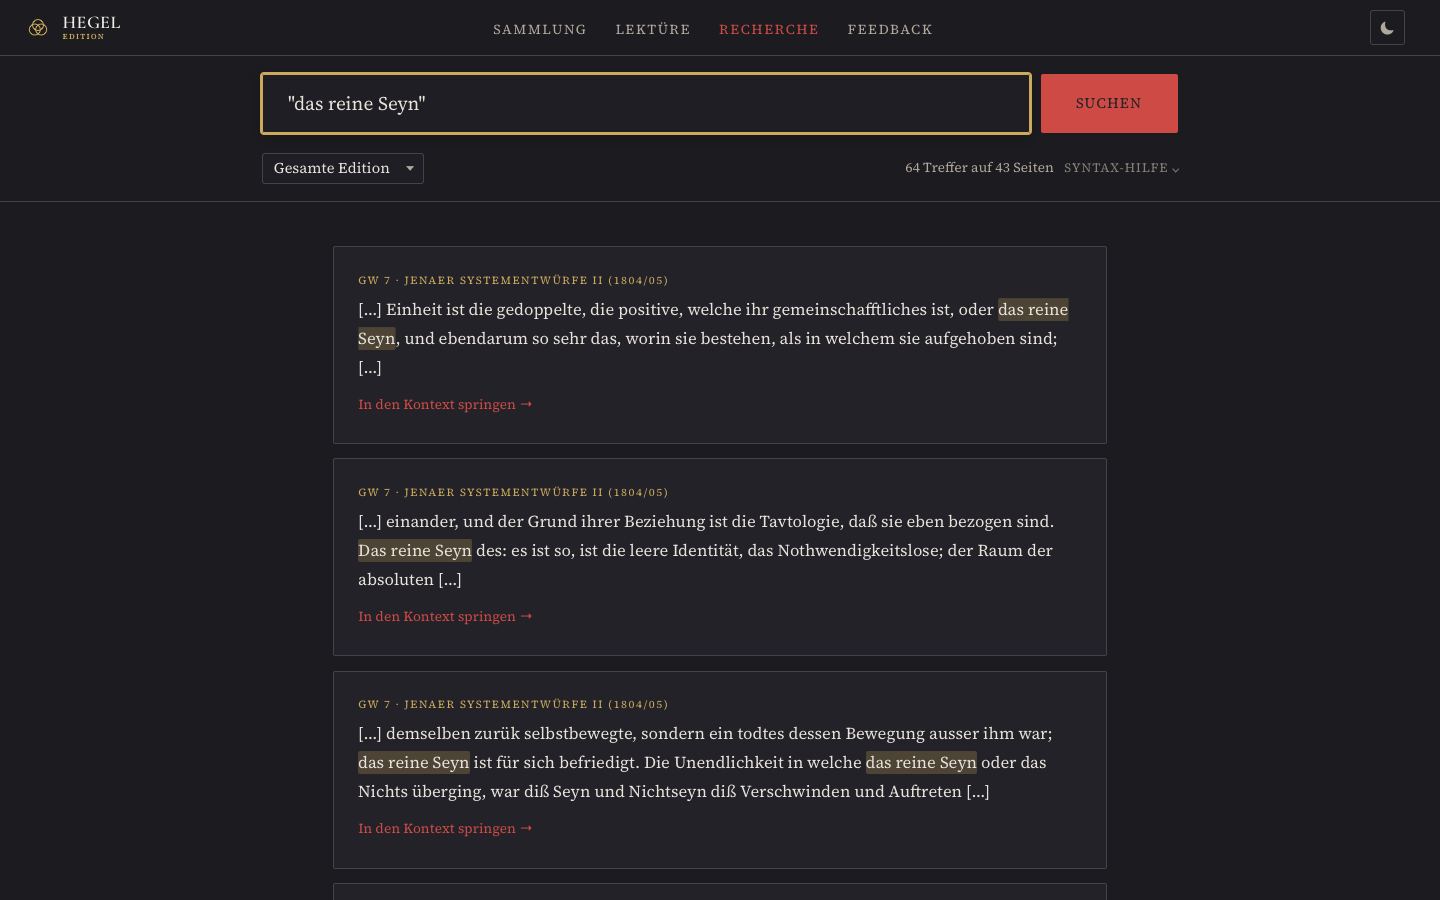This screenshot has height=900, width=1440.
Task: Click the source label above the 'Einheit ist die gedoppelte' excerpt
Action: click(513, 280)
